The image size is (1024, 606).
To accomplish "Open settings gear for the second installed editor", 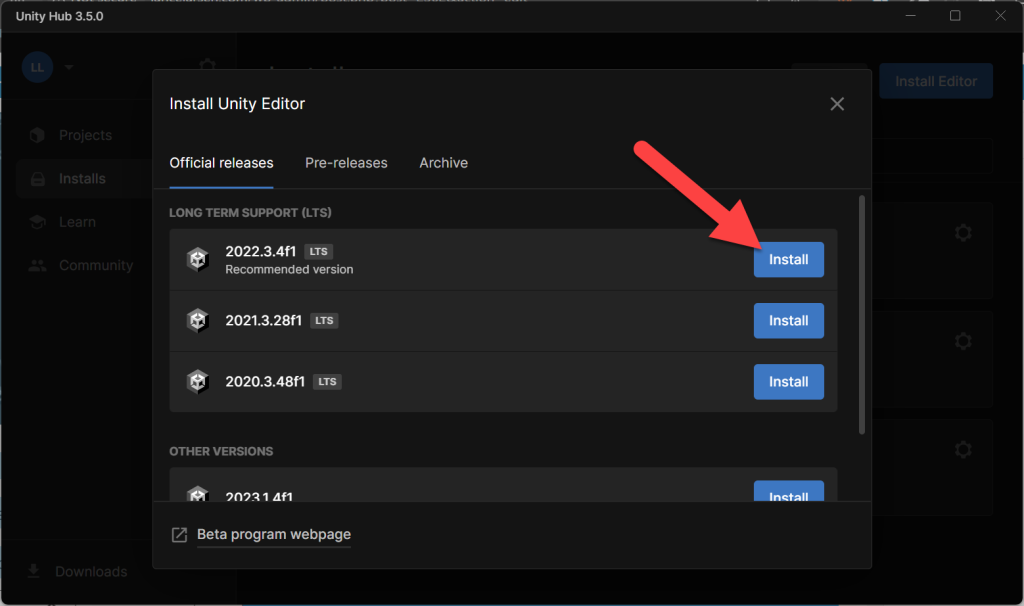I will tap(963, 342).
